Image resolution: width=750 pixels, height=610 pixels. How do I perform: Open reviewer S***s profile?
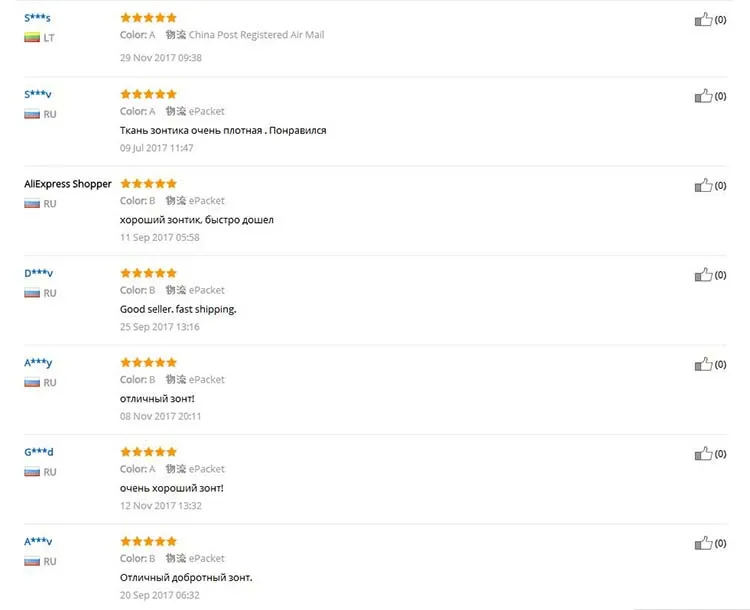[x=37, y=18]
